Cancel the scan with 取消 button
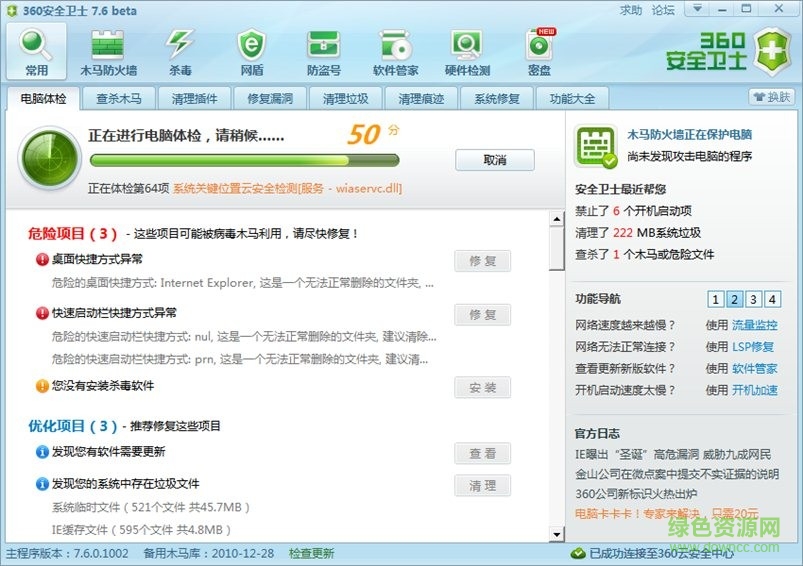The height and width of the screenshot is (566, 803). 495,160
